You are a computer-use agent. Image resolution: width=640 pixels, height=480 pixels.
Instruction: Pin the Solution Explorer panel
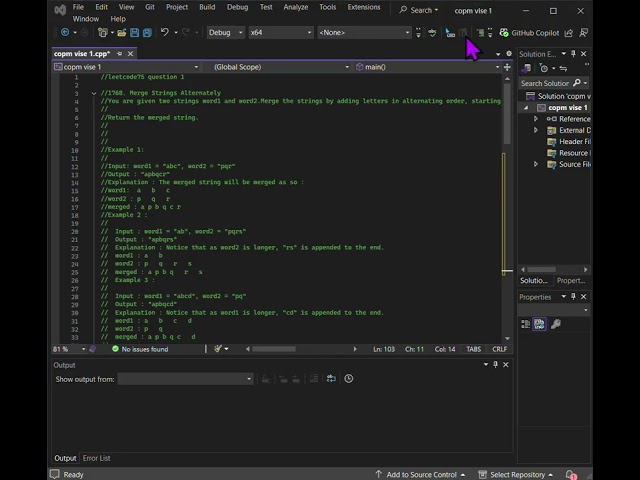[573, 53]
